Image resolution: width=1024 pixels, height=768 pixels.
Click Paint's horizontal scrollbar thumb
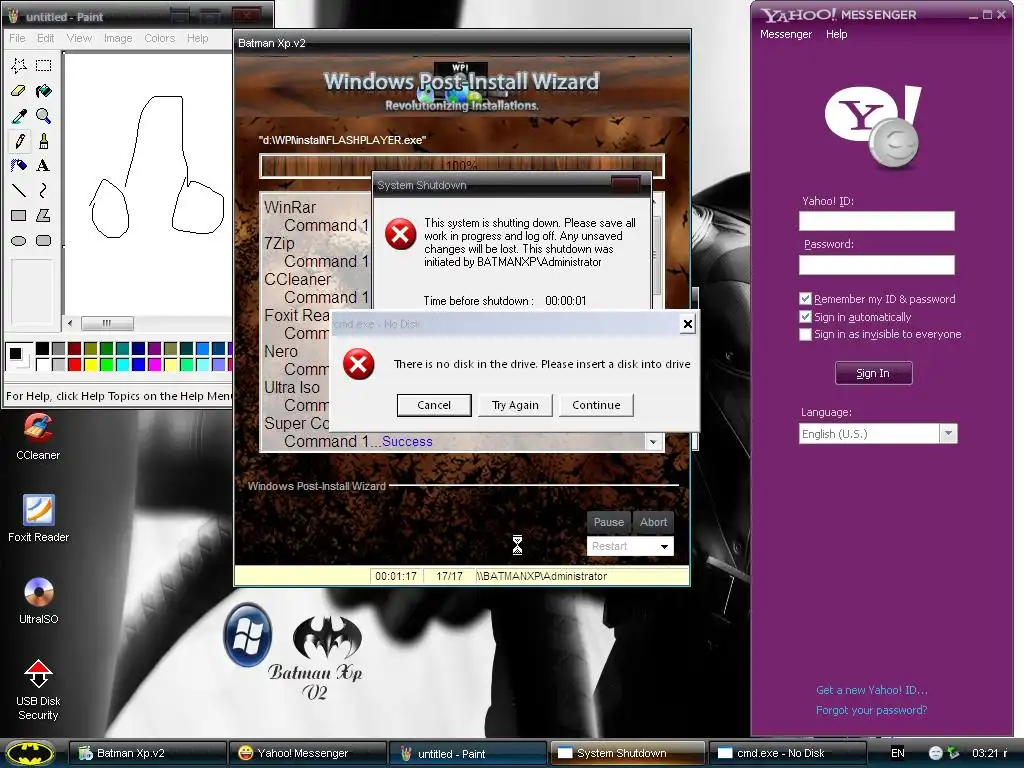click(107, 323)
